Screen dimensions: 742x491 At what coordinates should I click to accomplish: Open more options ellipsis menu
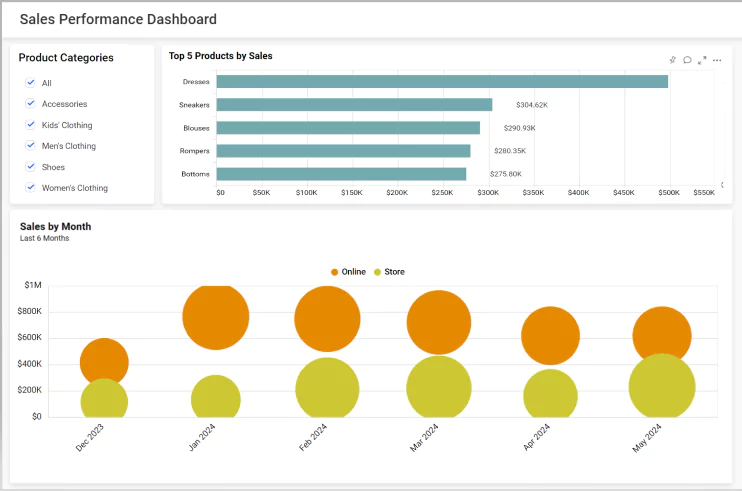pos(717,60)
